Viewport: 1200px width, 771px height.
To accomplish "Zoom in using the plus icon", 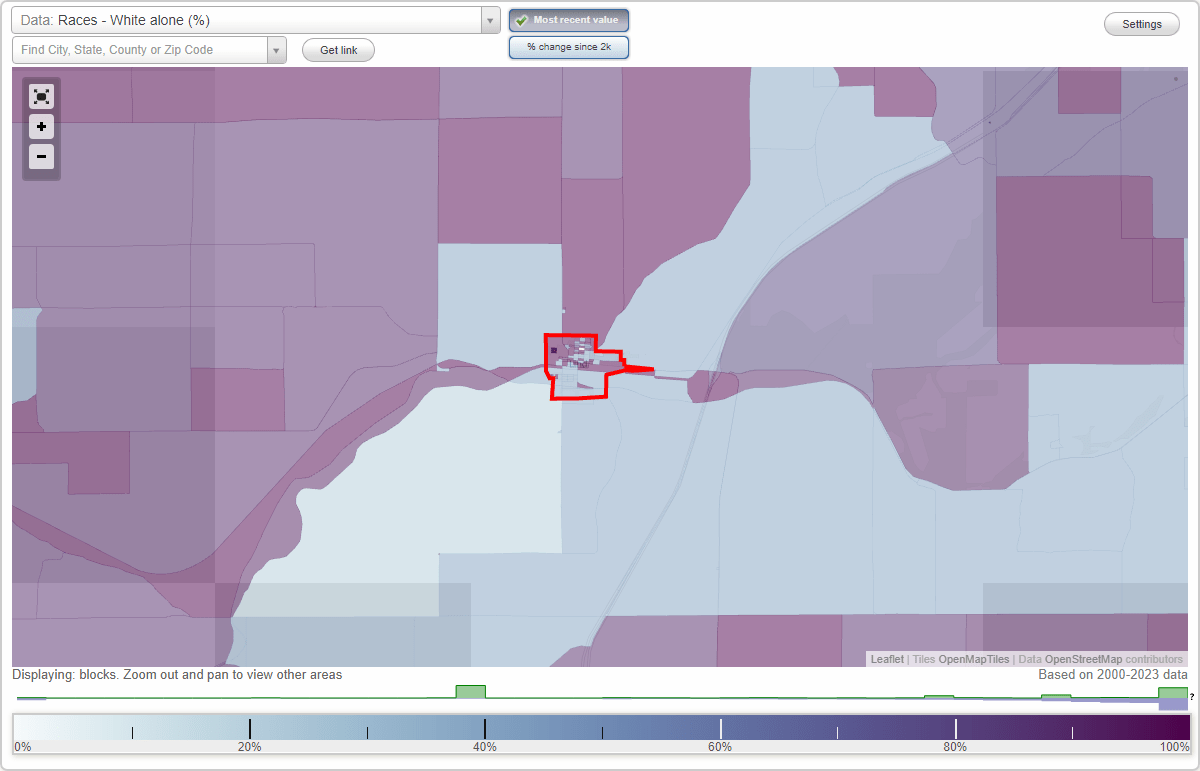I will (41, 126).
